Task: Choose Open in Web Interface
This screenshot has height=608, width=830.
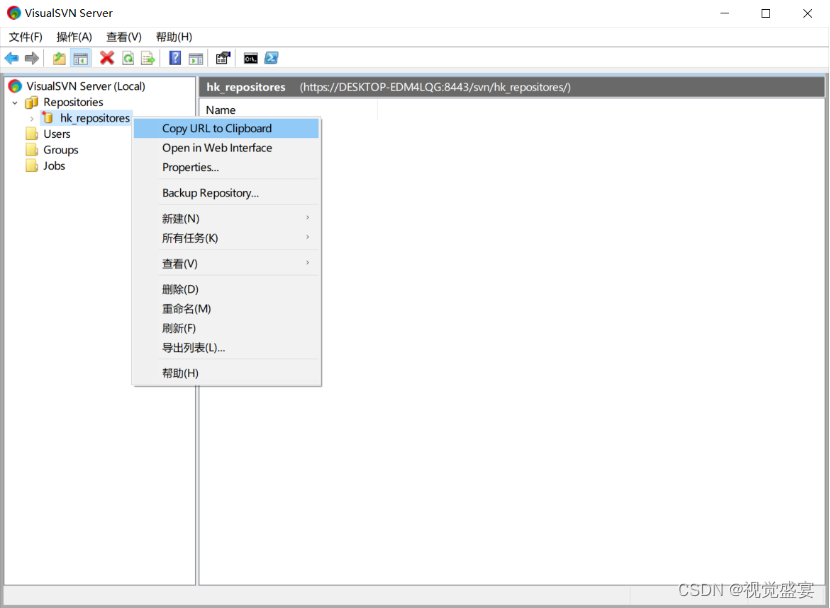Action: click(227, 148)
